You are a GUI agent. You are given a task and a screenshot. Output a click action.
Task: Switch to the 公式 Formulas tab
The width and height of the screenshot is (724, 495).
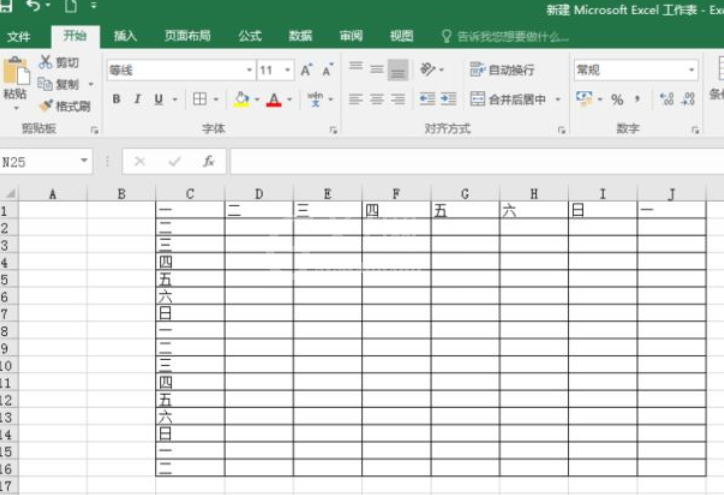(250, 36)
